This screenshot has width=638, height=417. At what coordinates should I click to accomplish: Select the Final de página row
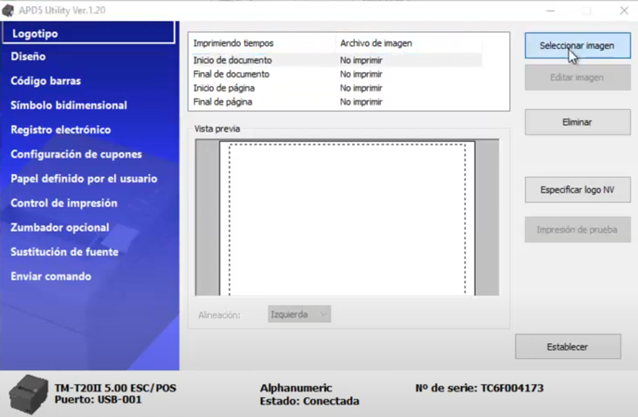pos(336,102)
